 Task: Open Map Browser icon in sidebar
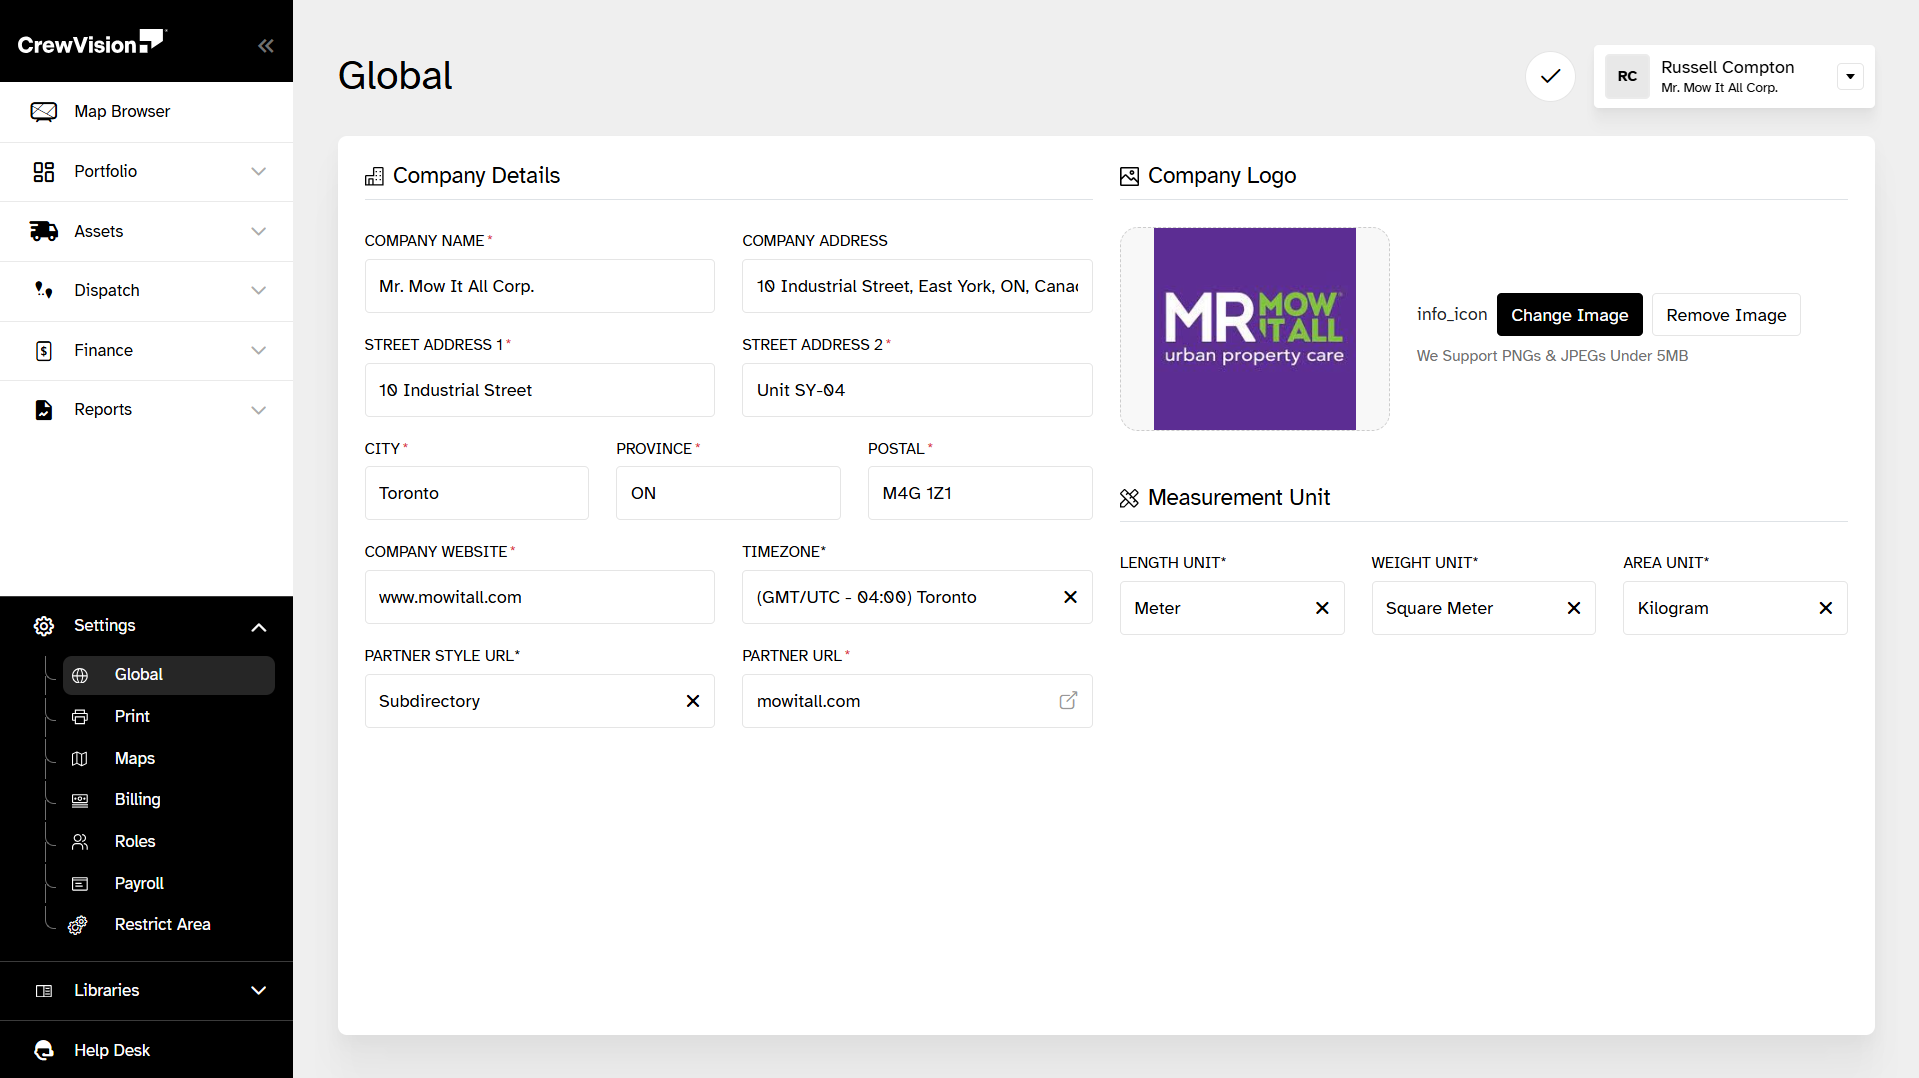tap(44, 111)
